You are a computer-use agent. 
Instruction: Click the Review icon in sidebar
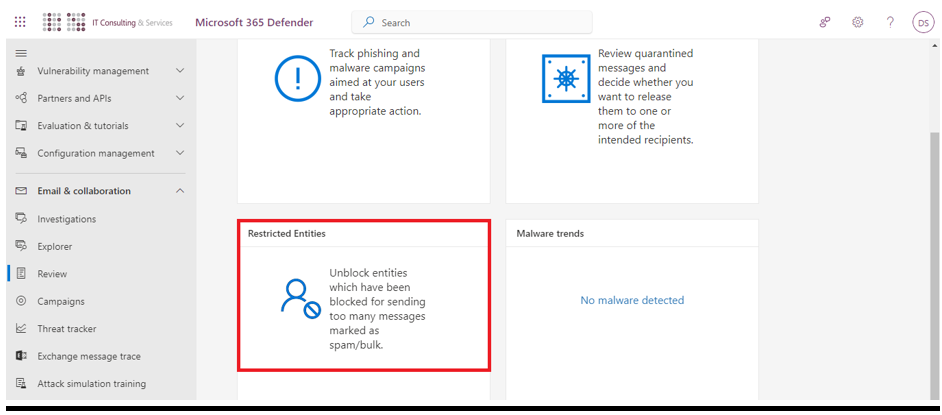21,273
